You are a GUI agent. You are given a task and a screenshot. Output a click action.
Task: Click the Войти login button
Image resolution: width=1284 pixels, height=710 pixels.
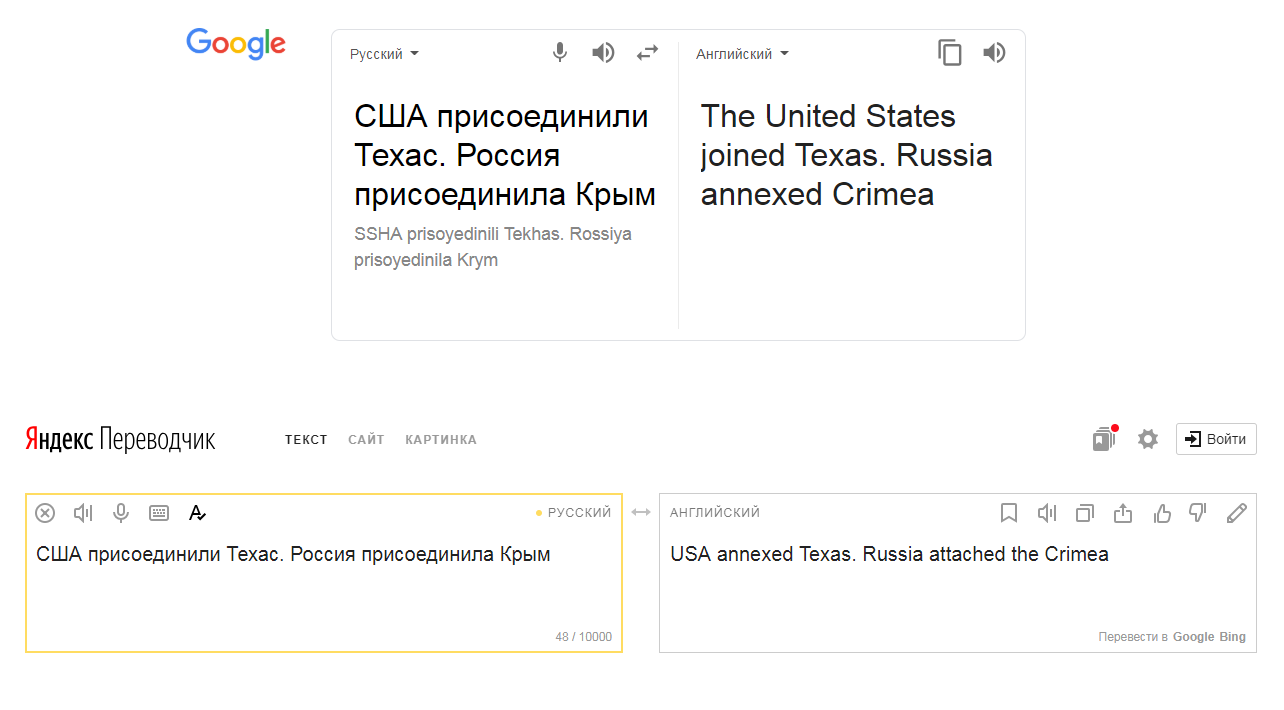tap(1216, 439)
